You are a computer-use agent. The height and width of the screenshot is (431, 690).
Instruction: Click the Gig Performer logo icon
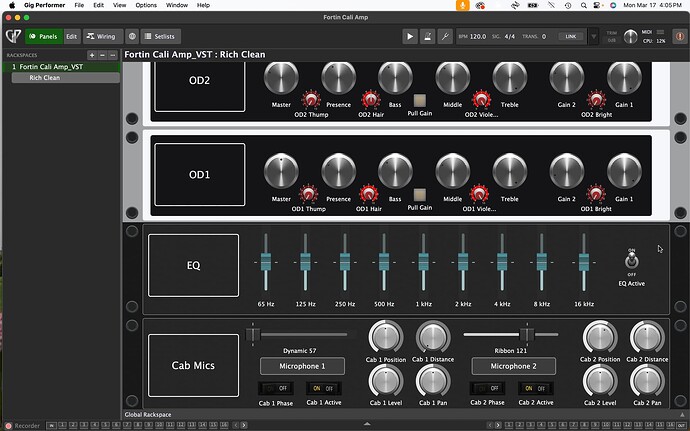coord(13,36)
